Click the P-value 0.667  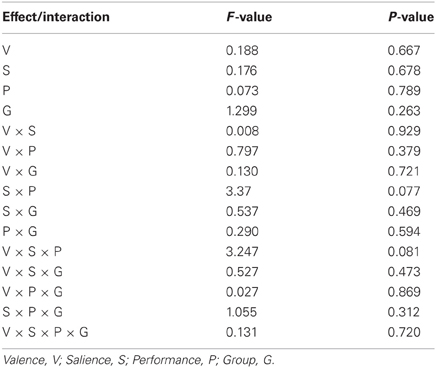pos(404,51)
